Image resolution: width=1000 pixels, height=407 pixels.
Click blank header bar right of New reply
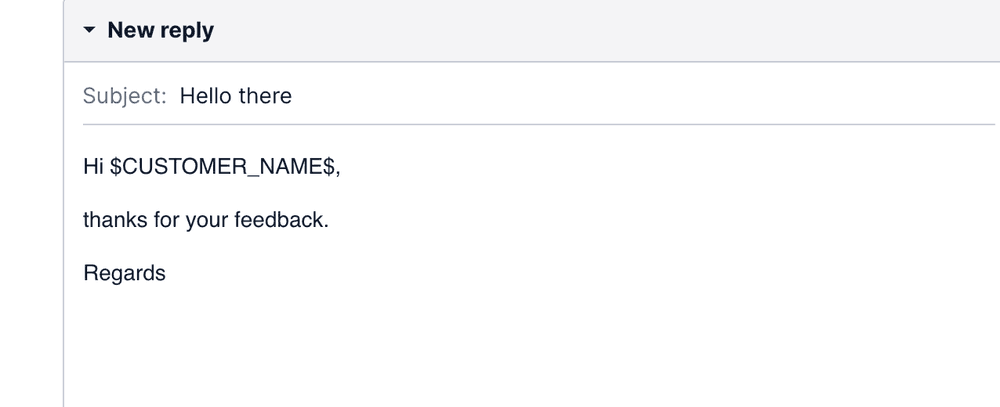coord(600,31)
